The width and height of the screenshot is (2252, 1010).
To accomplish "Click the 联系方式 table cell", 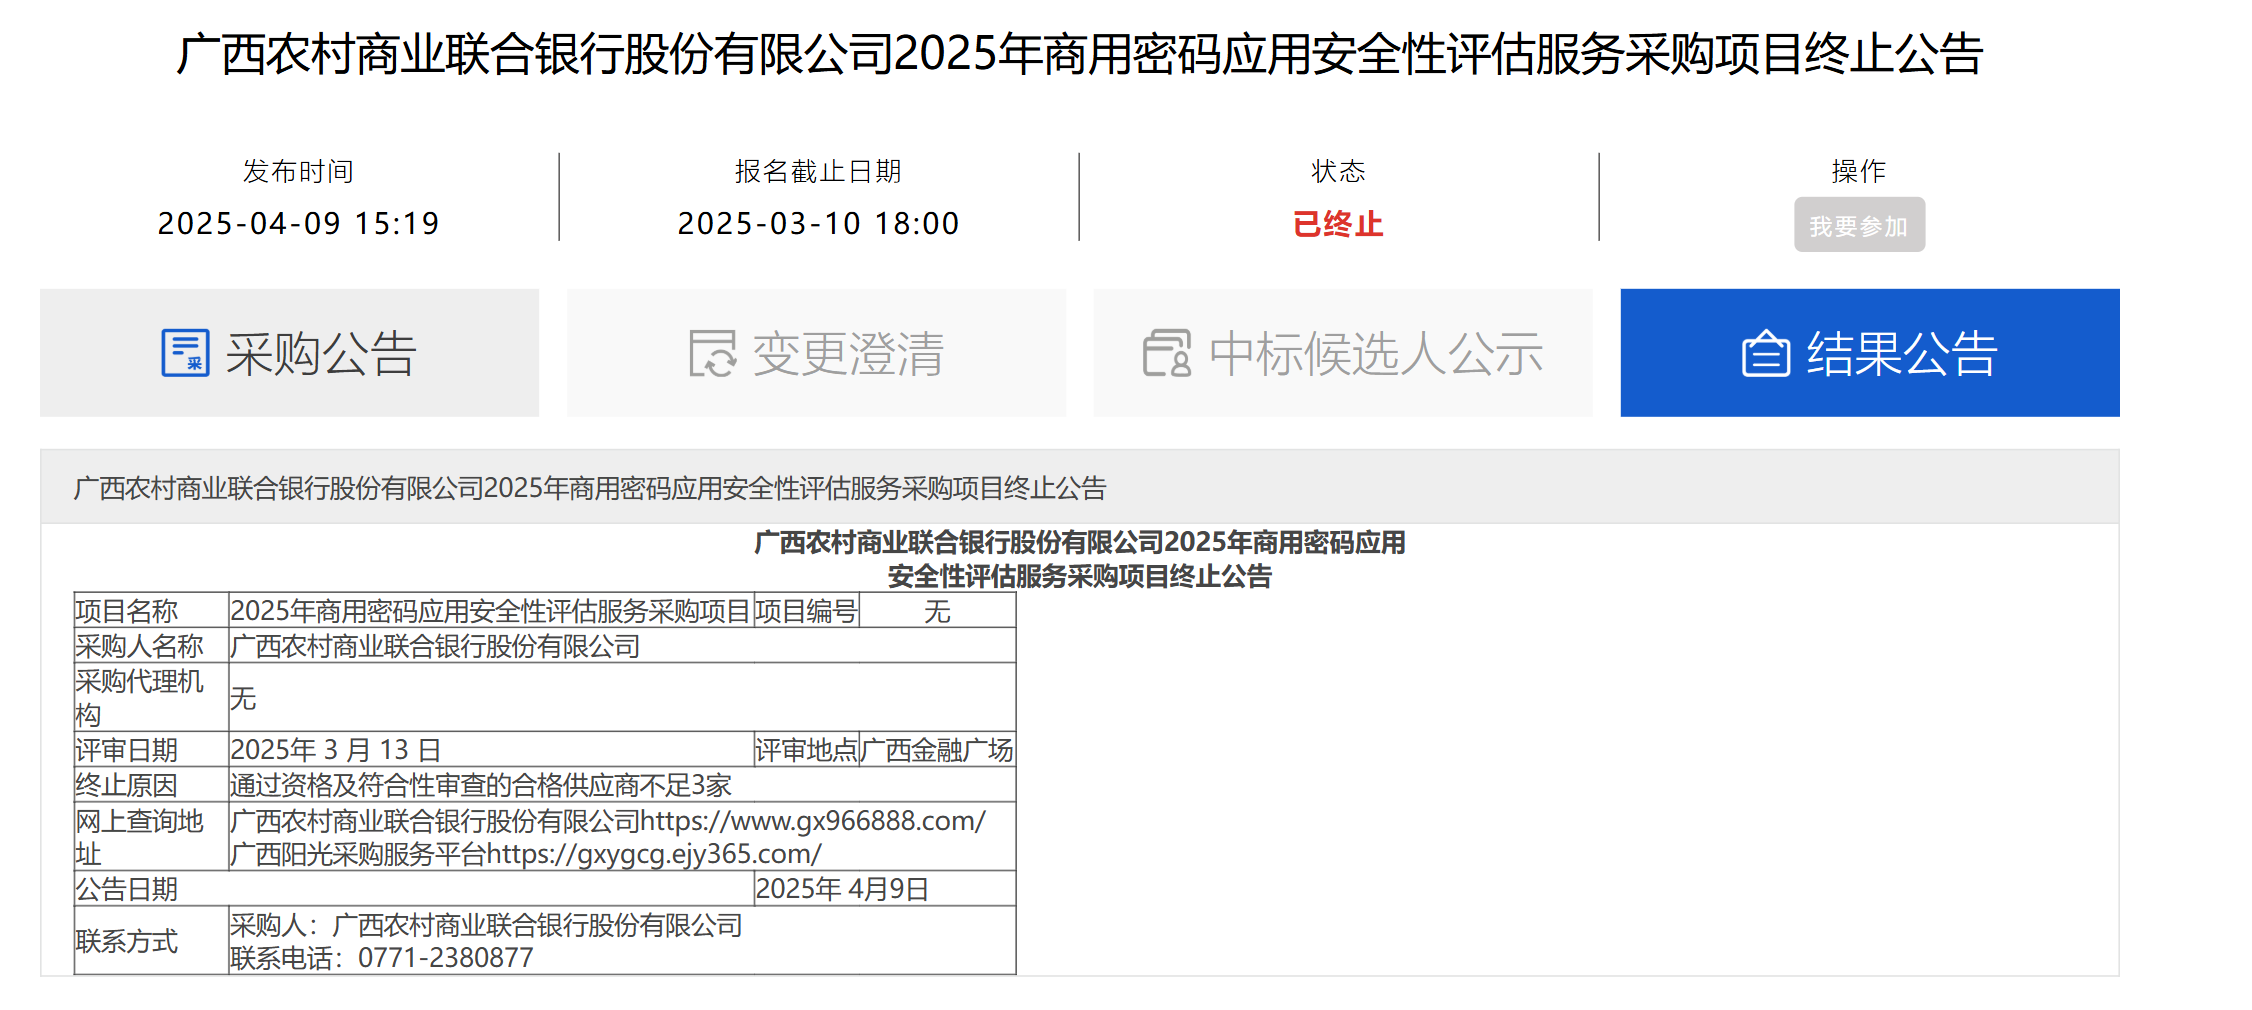I will click(x=151, y=940).
